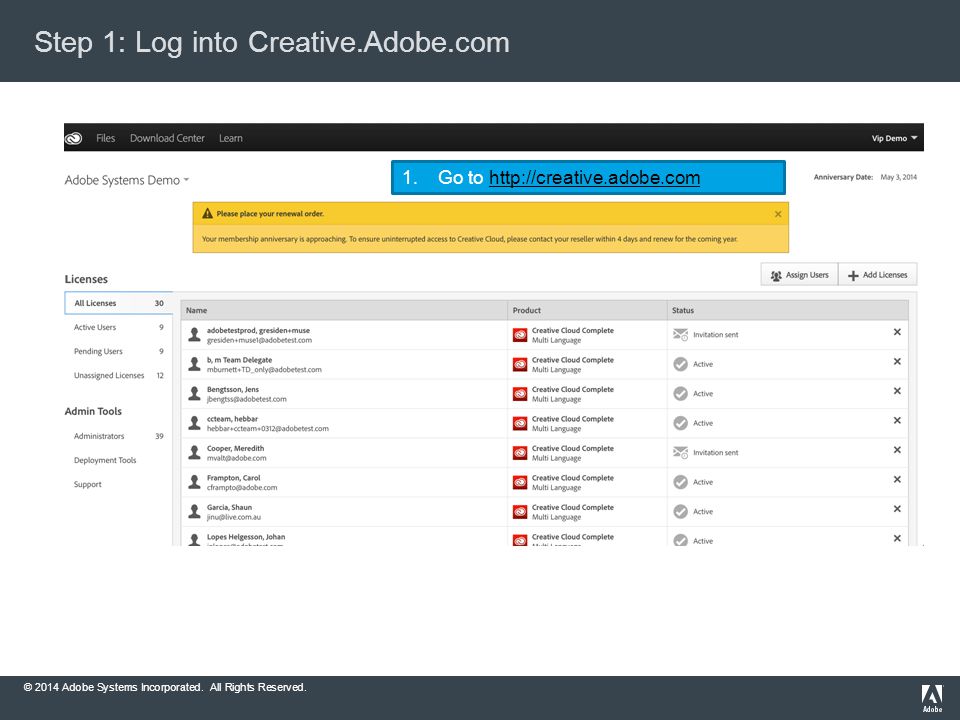Screen dimensions: 960x720
Task: Click Active checkmark icon for Frampton, Carol
Action: click(680, 482)
